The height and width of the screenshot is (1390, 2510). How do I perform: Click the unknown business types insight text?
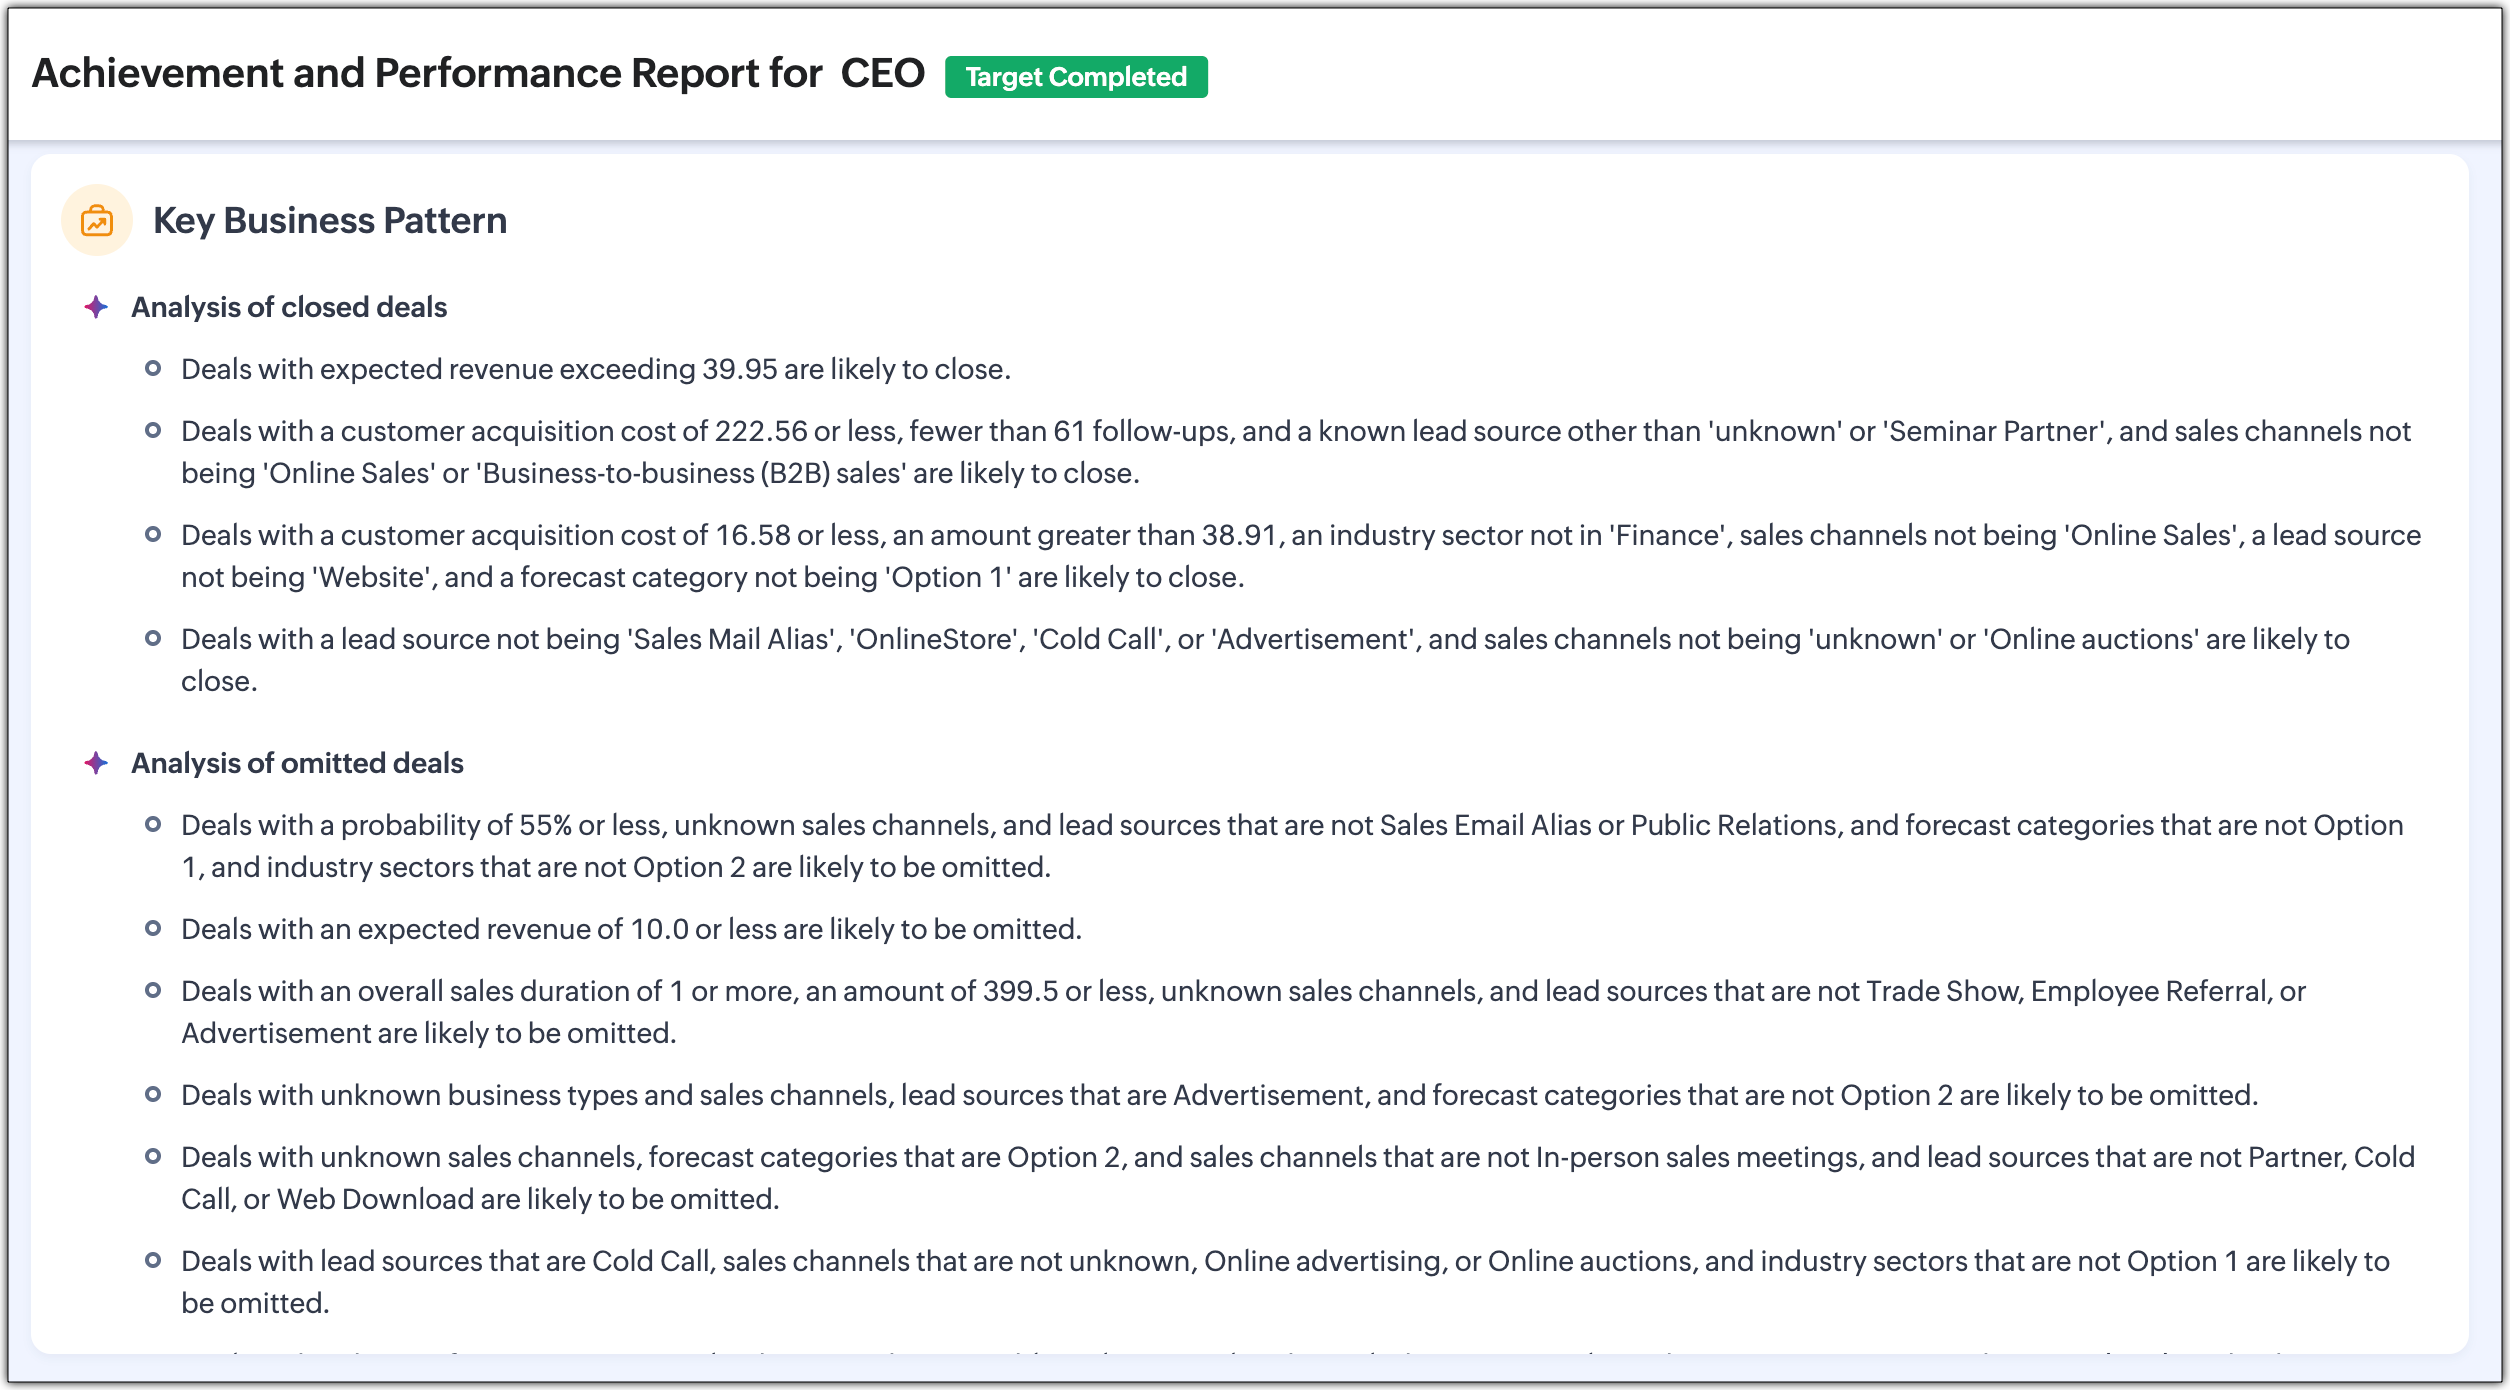1218,1095
